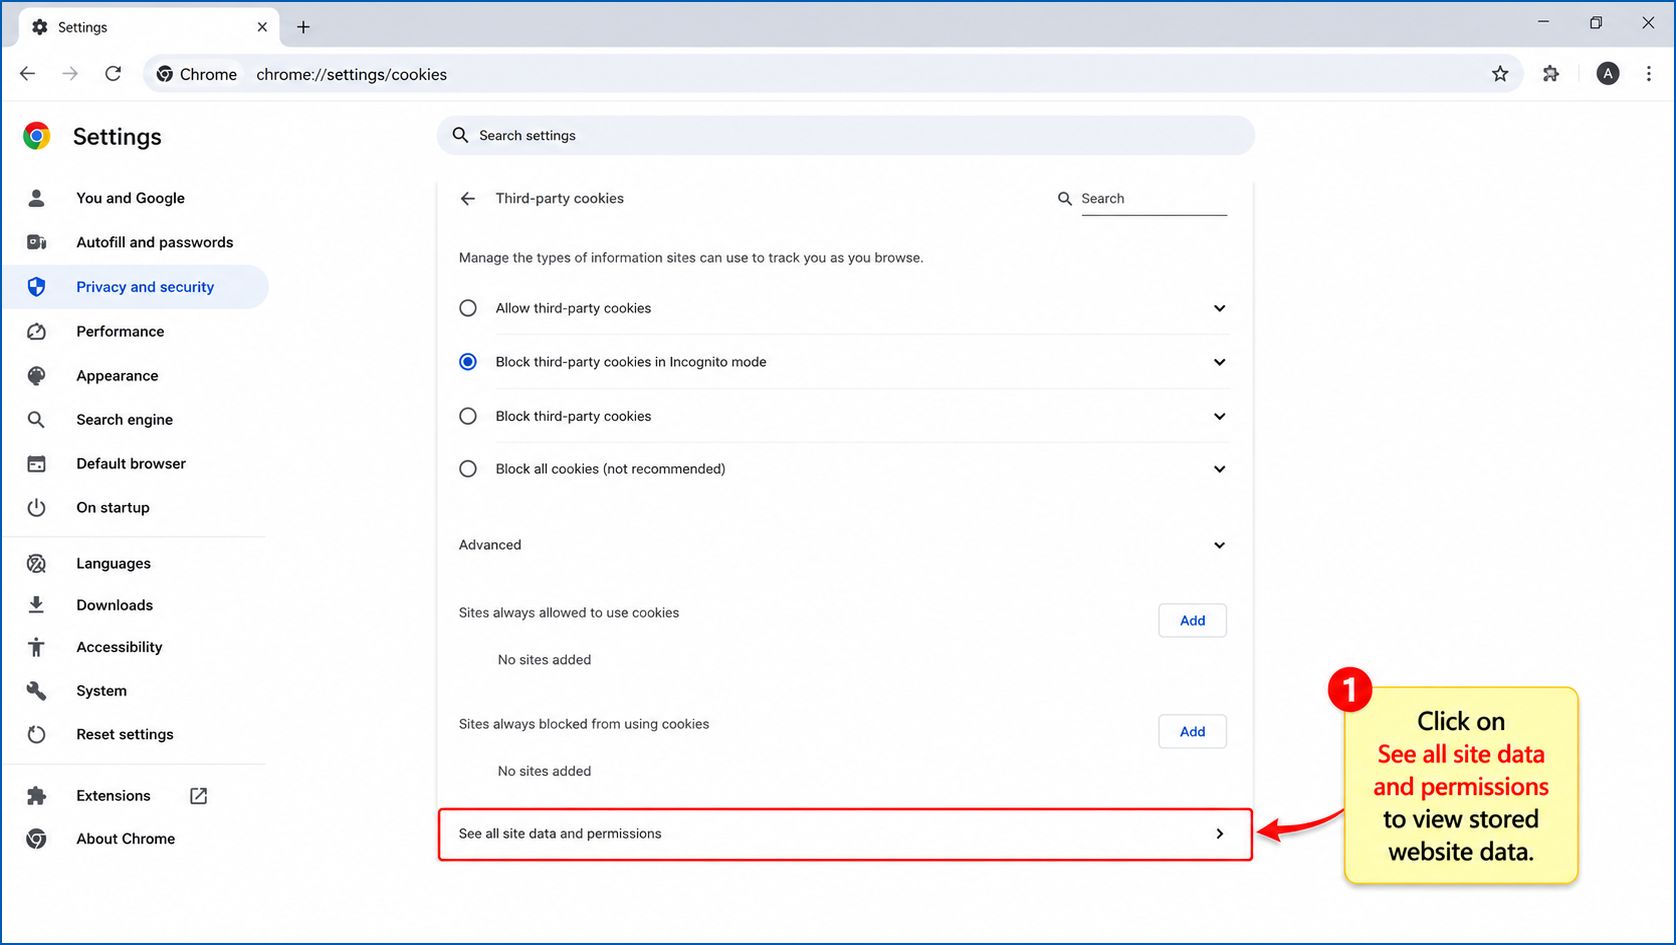Click the Accessibility figure icon
Screen dimensions: 1676x945
(x=36, y=647)
